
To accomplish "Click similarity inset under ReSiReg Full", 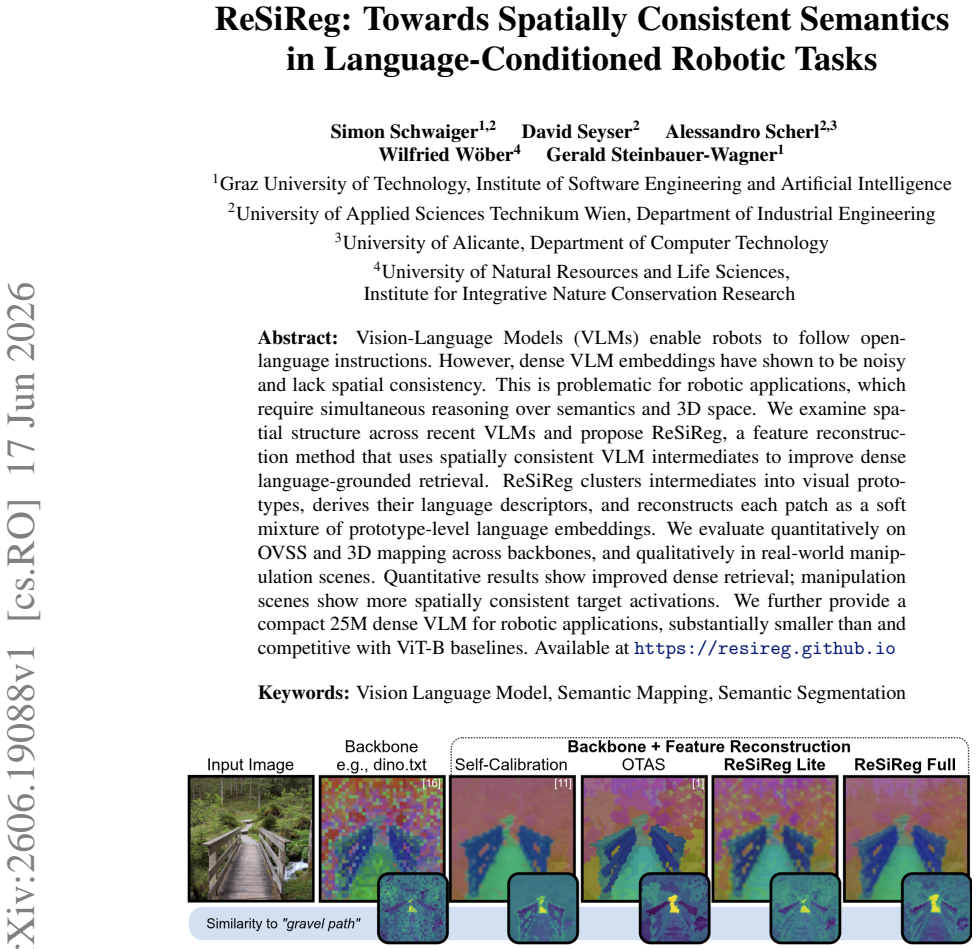I will coord(937,908).
